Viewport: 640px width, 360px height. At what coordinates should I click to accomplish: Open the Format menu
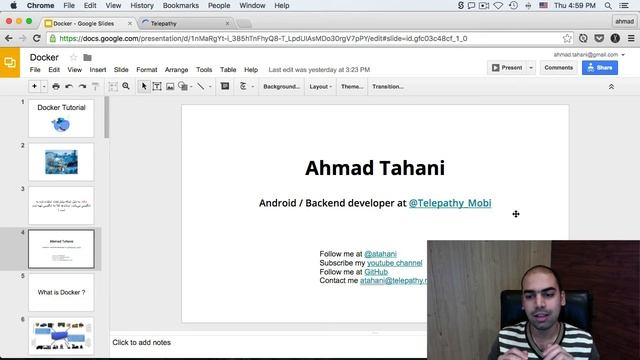[147, 70]
